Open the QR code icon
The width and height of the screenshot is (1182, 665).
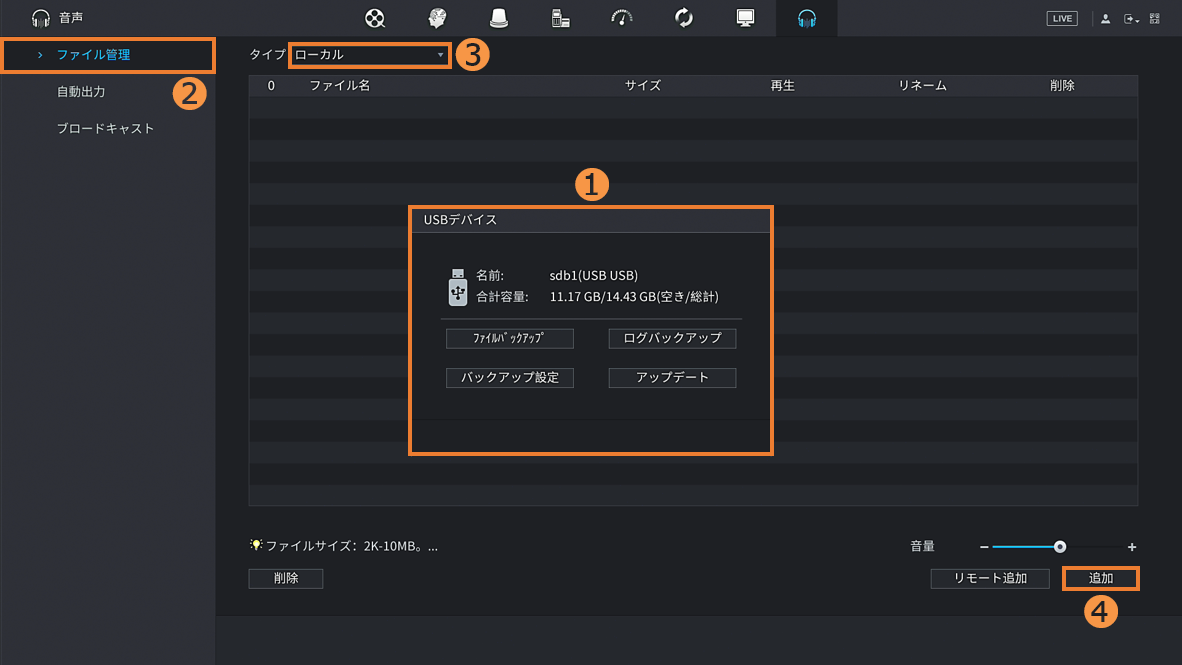click(1155, 19)
